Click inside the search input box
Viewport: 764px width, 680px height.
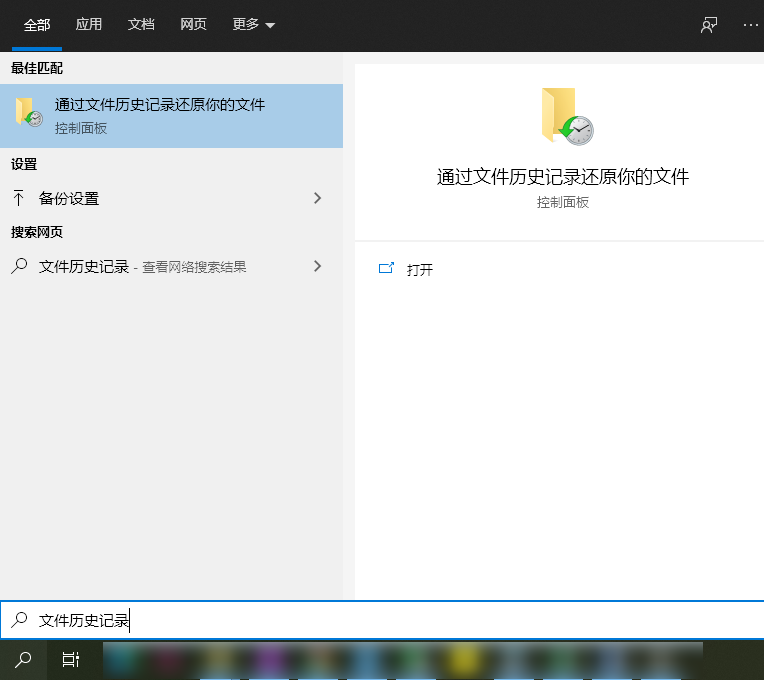(382, 620)
